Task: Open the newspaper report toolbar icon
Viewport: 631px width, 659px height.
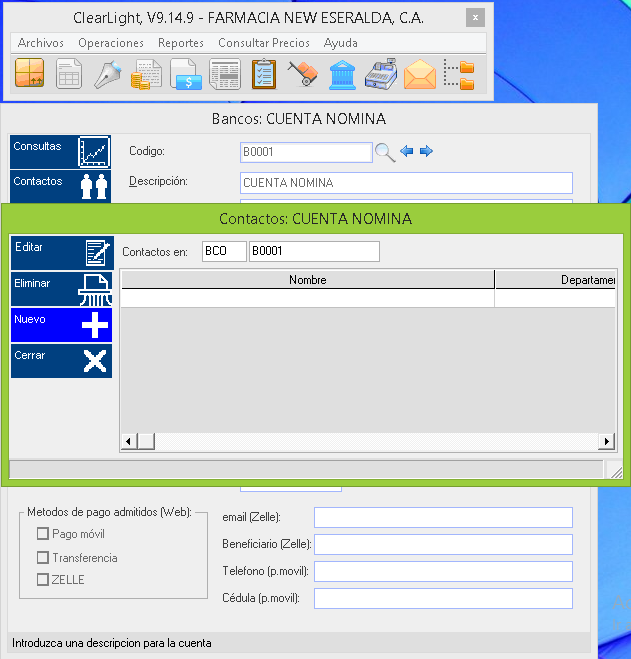Action: point(225,74)
